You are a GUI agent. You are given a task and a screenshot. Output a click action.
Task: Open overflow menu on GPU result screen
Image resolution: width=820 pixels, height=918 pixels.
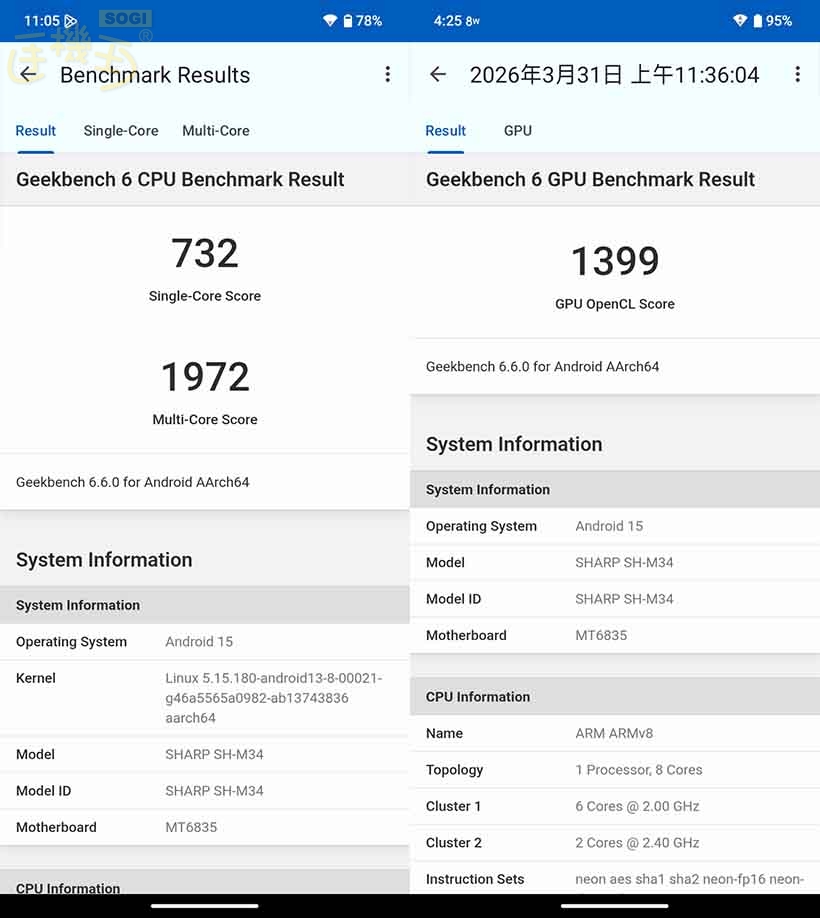[797, 74]
